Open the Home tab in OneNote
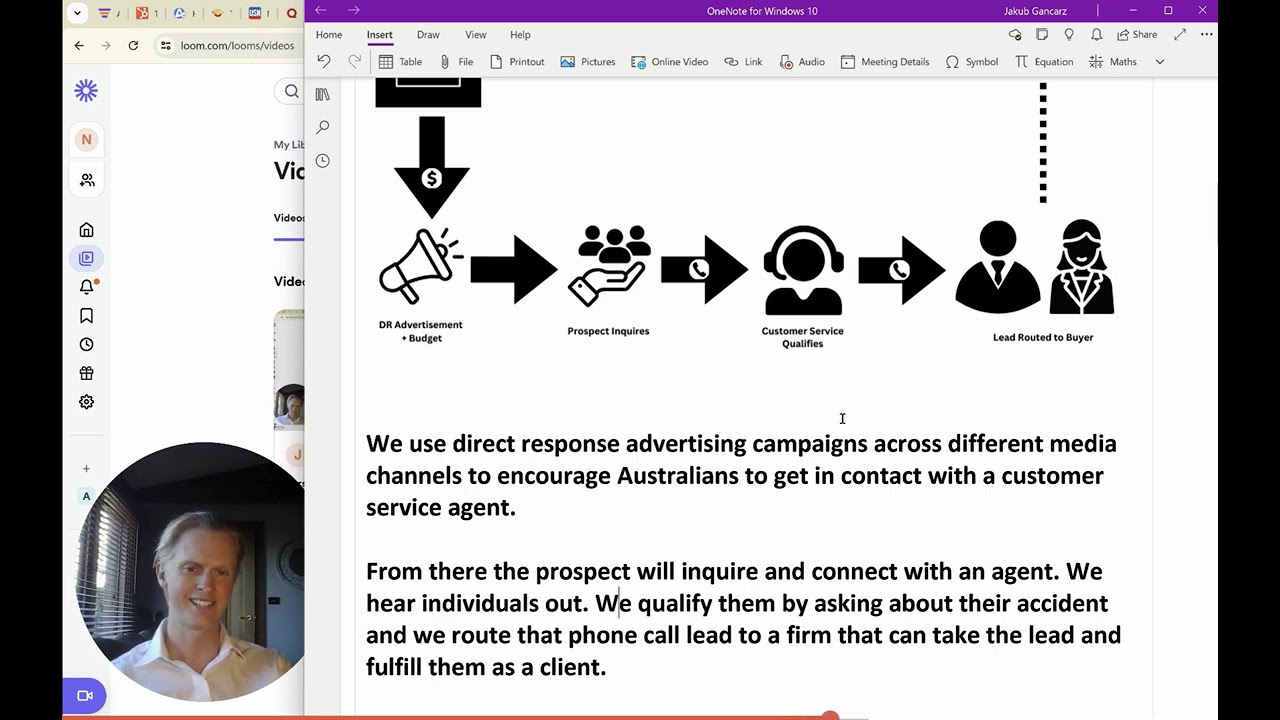The image size is (1280, 720). (x=329, y=34)
